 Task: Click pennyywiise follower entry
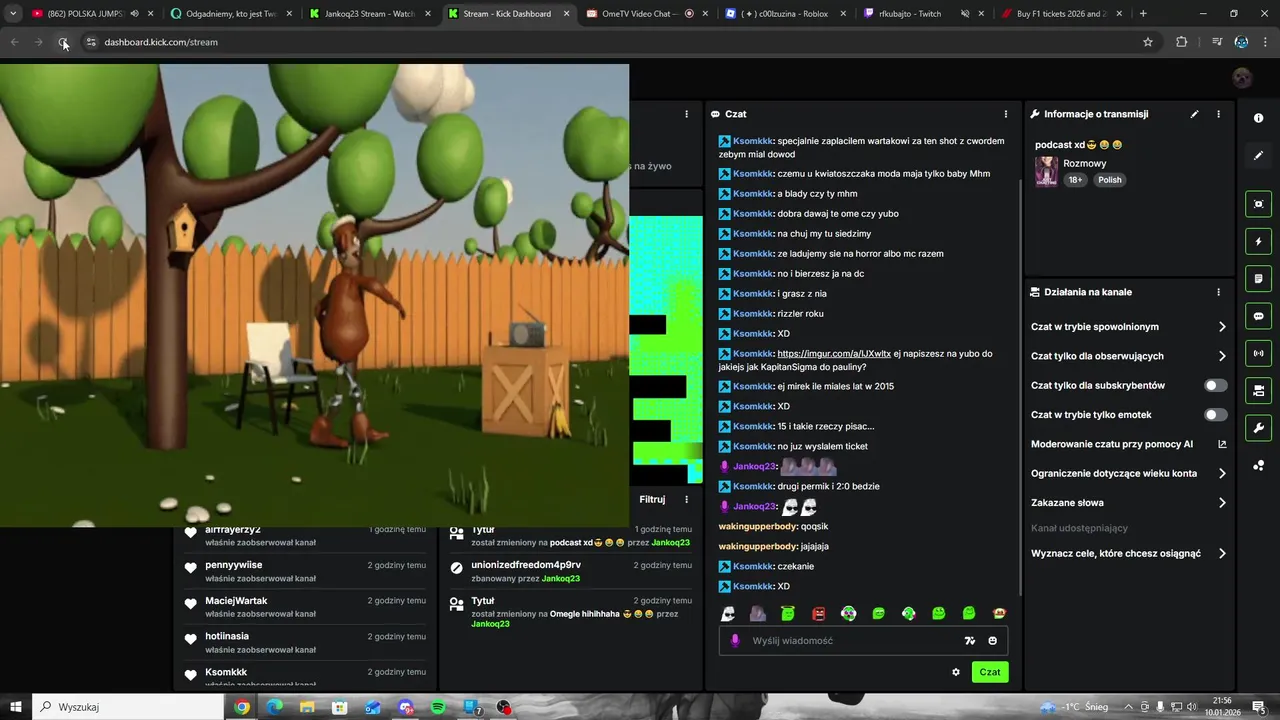pos(305,571)
